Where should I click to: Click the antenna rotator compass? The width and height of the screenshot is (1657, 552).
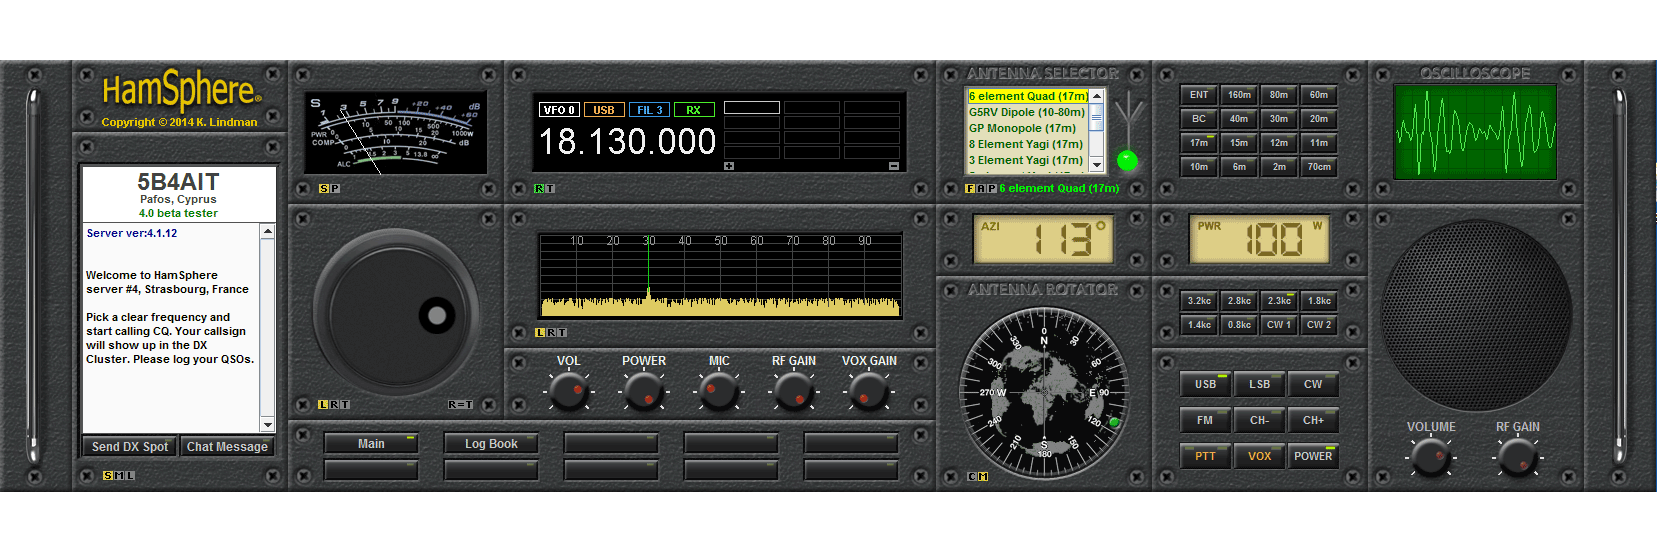1044,393
